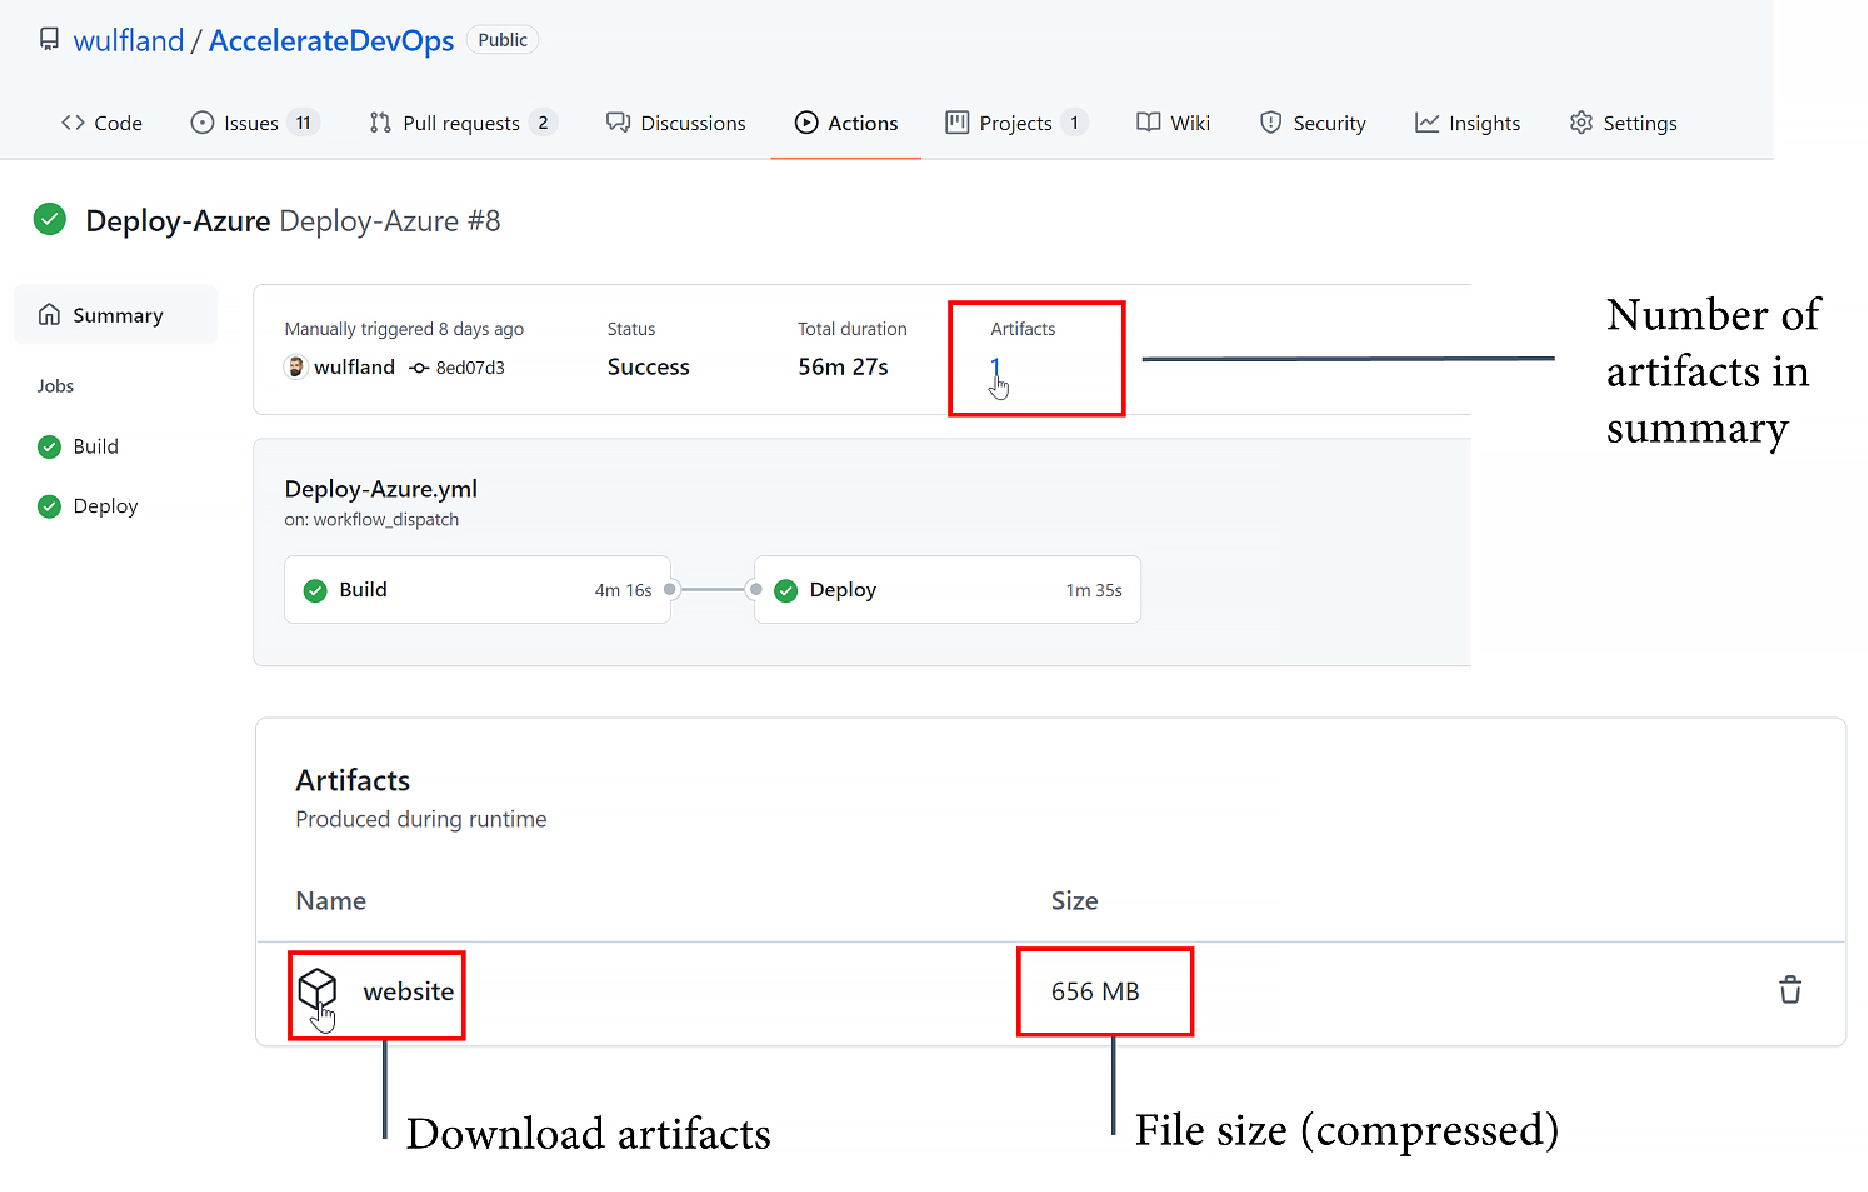This screenshot has width=1868, height=1192.
Task: Click the Projects count badge 1
Action: coord(1074,122)
